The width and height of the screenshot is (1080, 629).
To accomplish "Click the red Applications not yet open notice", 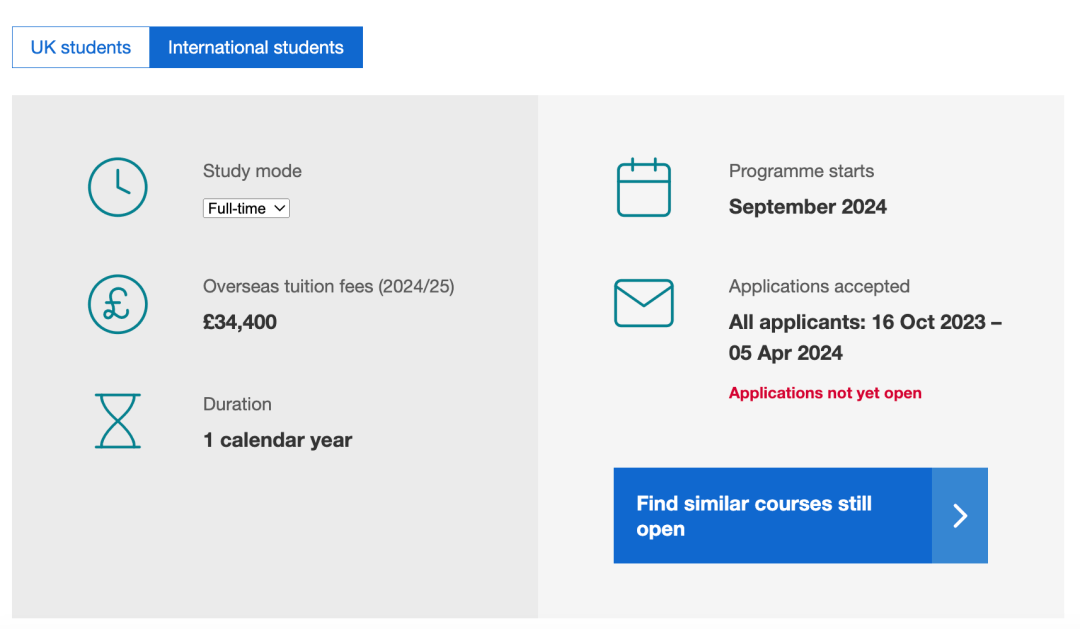I will click(x=825, y=393).
